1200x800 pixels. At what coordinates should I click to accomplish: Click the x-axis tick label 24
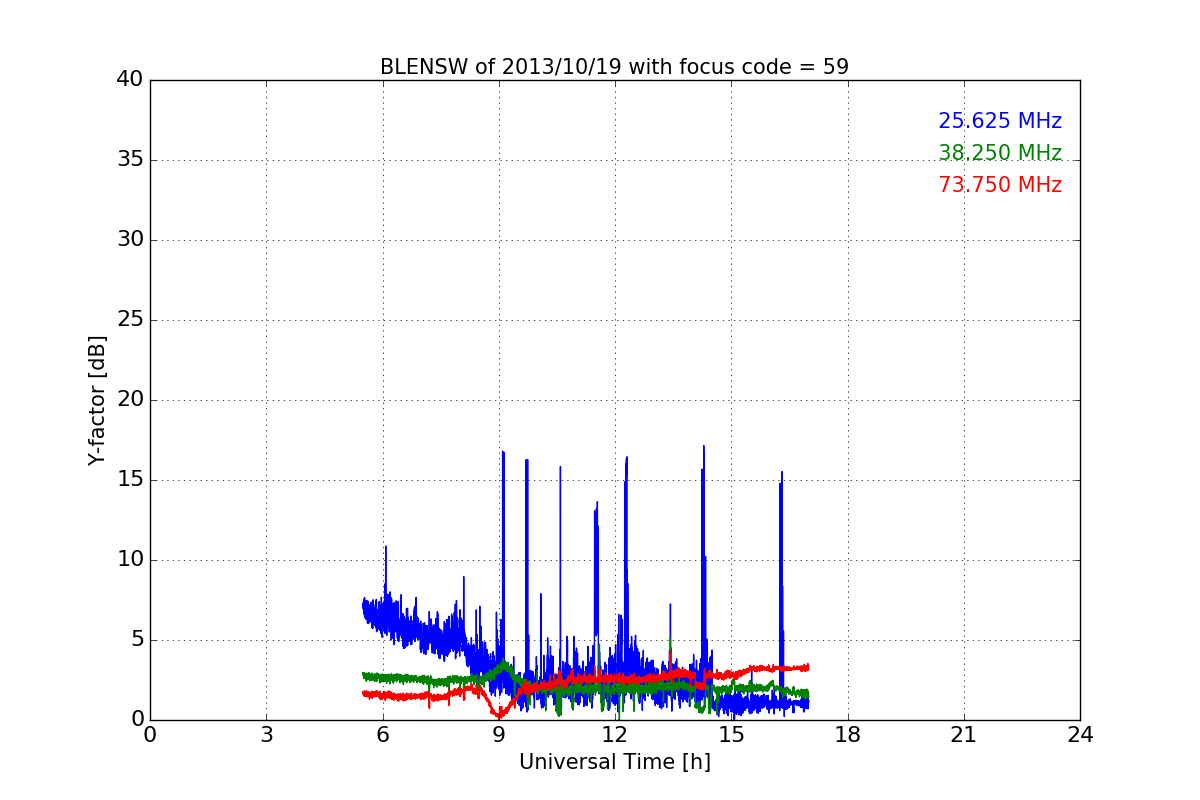click(x=1080, y=735)
